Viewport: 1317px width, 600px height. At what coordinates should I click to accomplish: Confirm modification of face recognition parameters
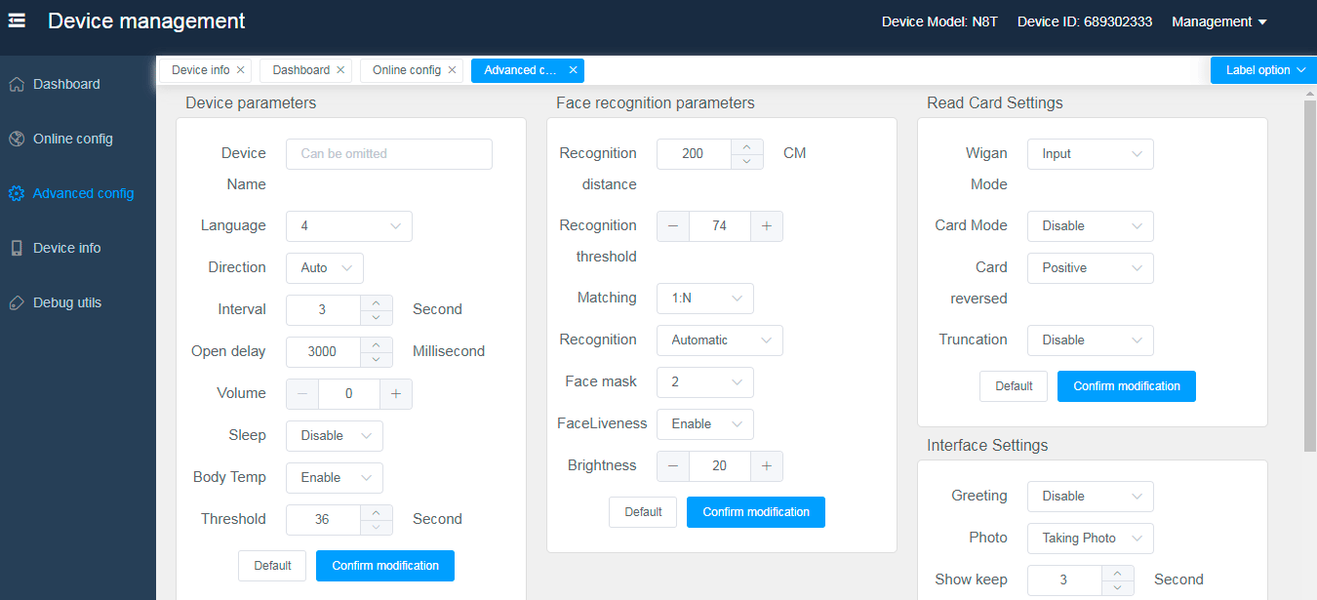point(756,512)
